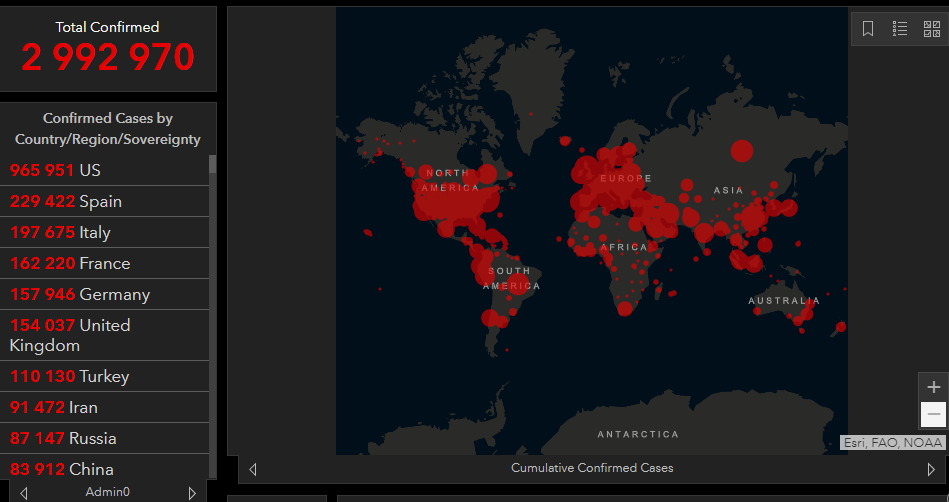Click next arrow beside Admin0

point(192,493)
